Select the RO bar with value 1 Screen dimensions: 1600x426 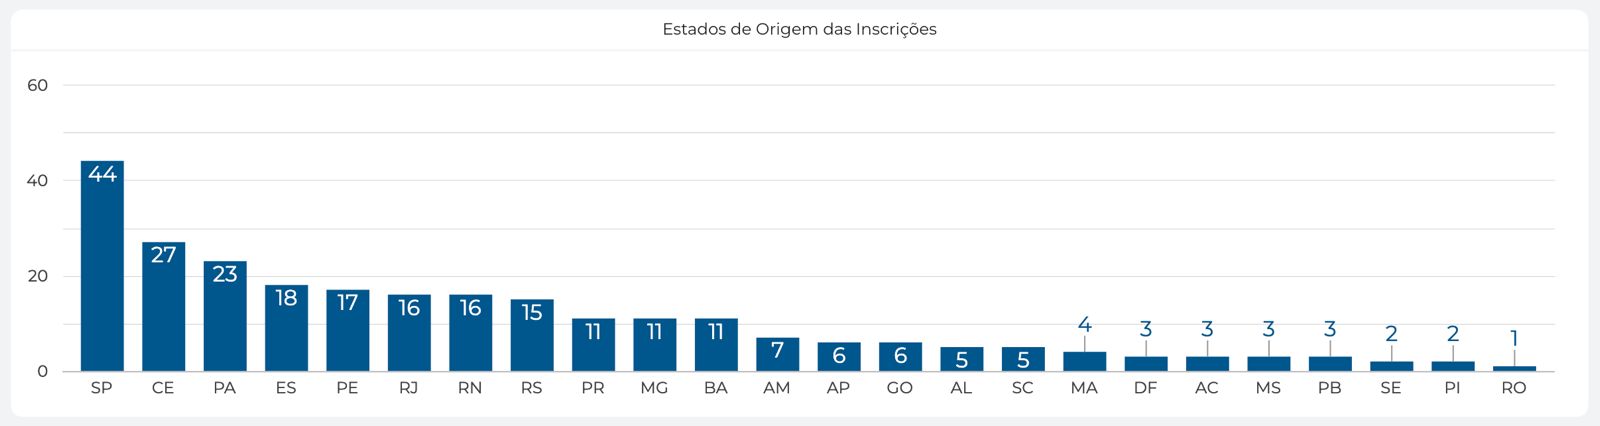click(x=1514, y=369)
